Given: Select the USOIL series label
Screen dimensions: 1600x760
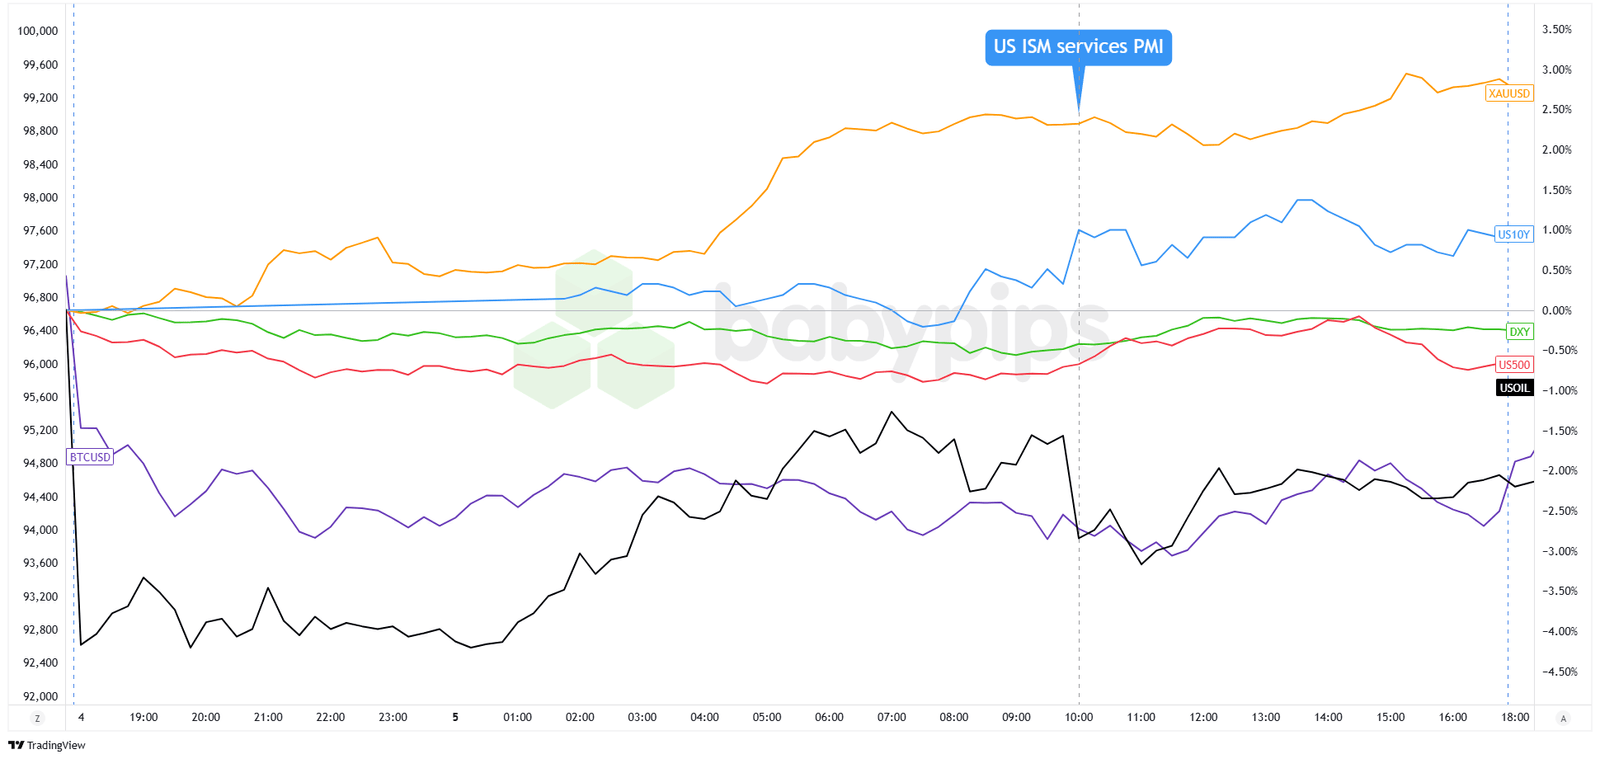Looking at the screenshot, I should point(1514,388).
